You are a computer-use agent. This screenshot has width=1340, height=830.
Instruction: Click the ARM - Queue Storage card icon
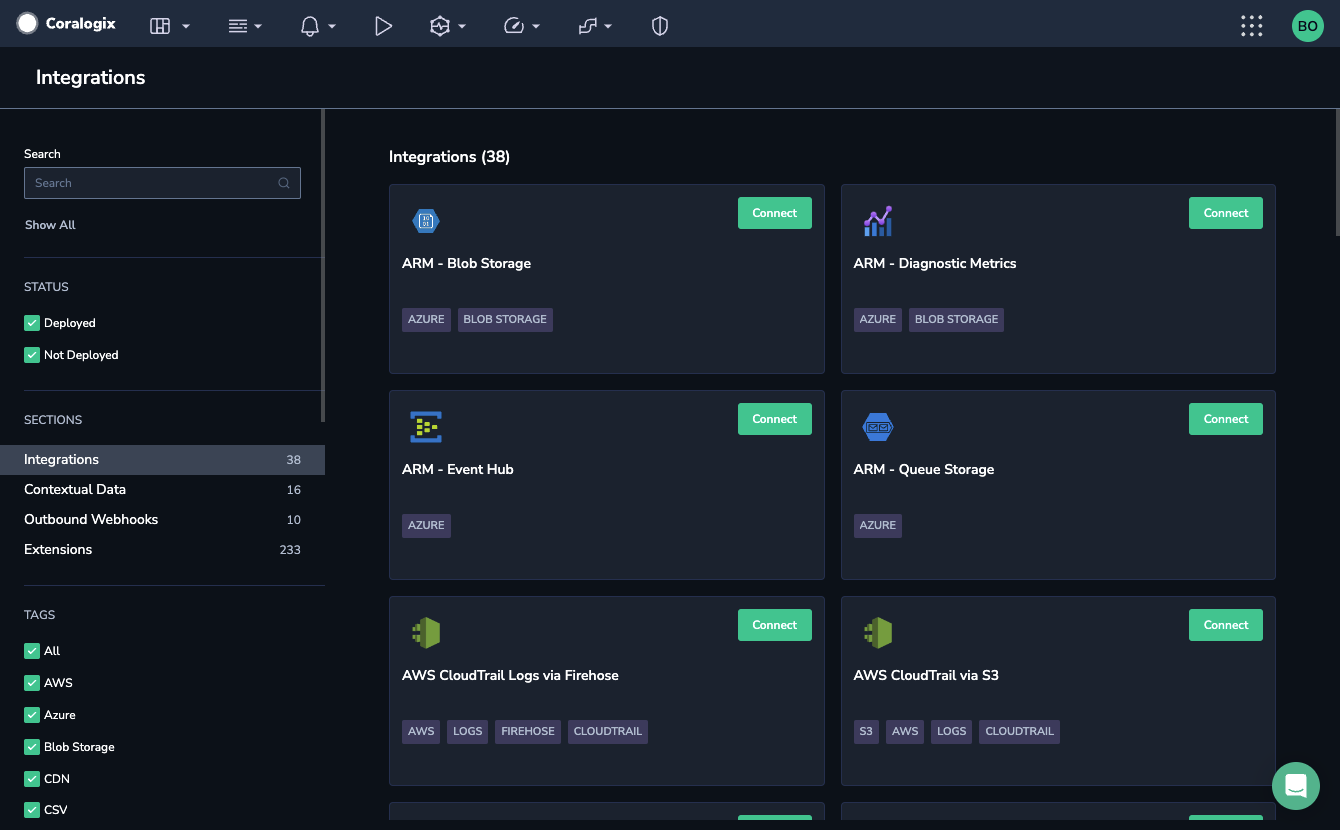[x=877, y=427]
